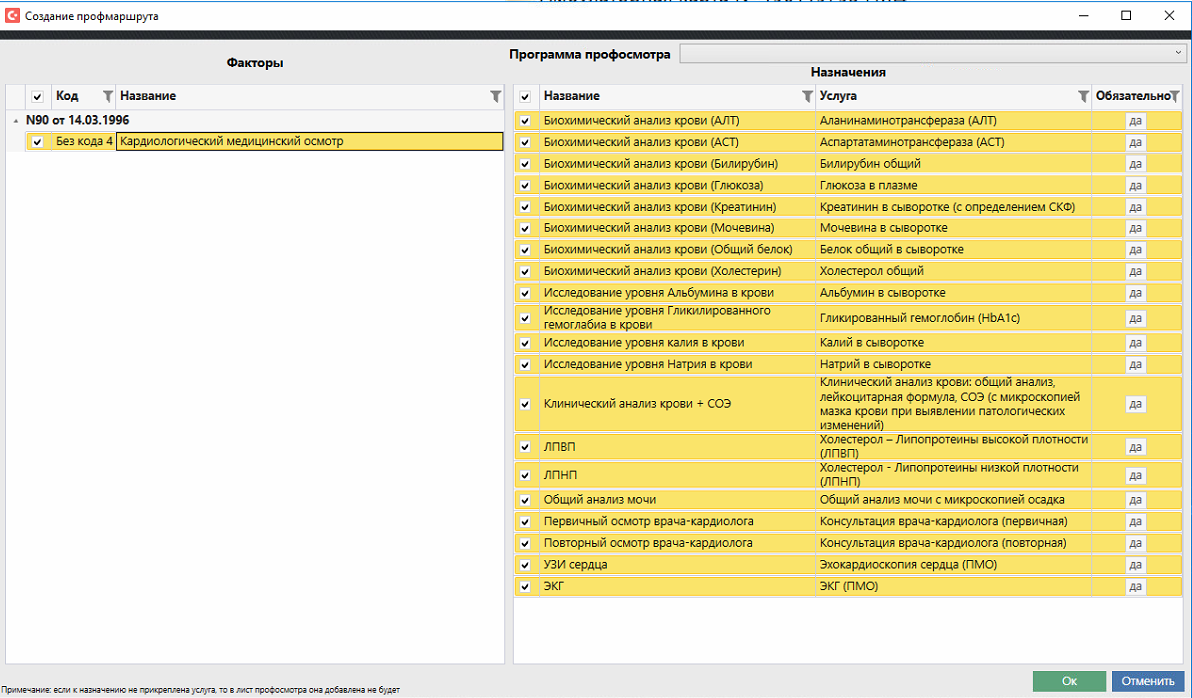Image resolution: width=1192 pixels, height=698 pixels.
Task: Click the Отменить button
Action: point(1147,681)
